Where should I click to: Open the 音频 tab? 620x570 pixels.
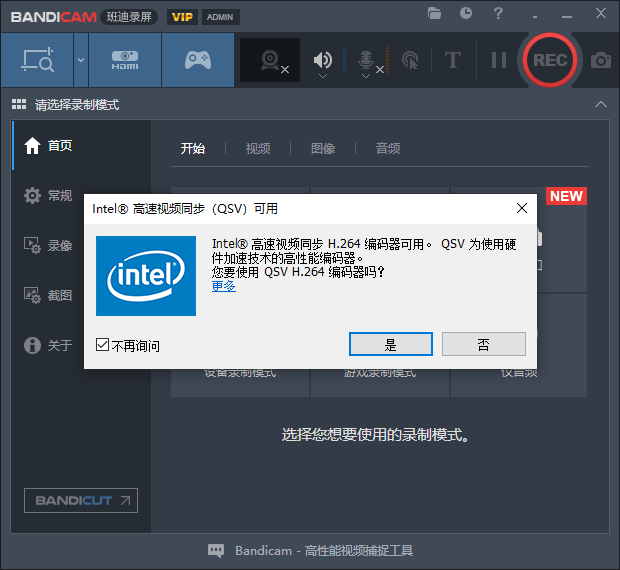pyautogui.click(x=388, y=148)
